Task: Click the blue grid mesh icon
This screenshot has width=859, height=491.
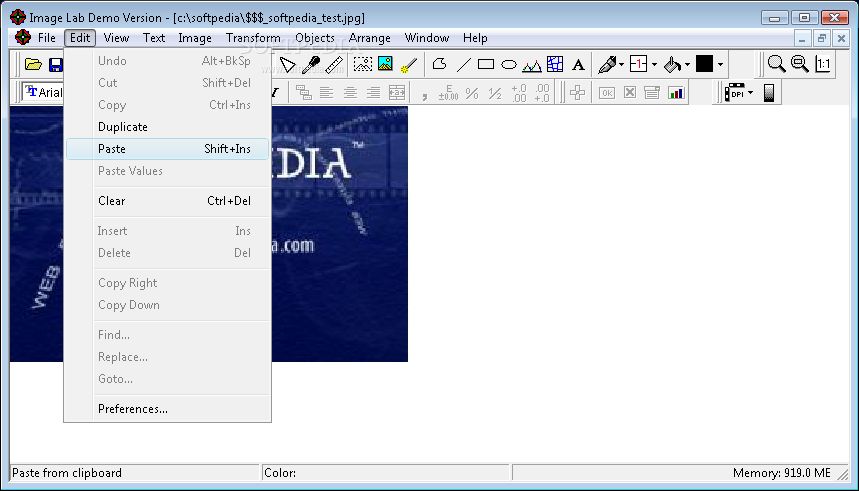Action: click(555, 64)
